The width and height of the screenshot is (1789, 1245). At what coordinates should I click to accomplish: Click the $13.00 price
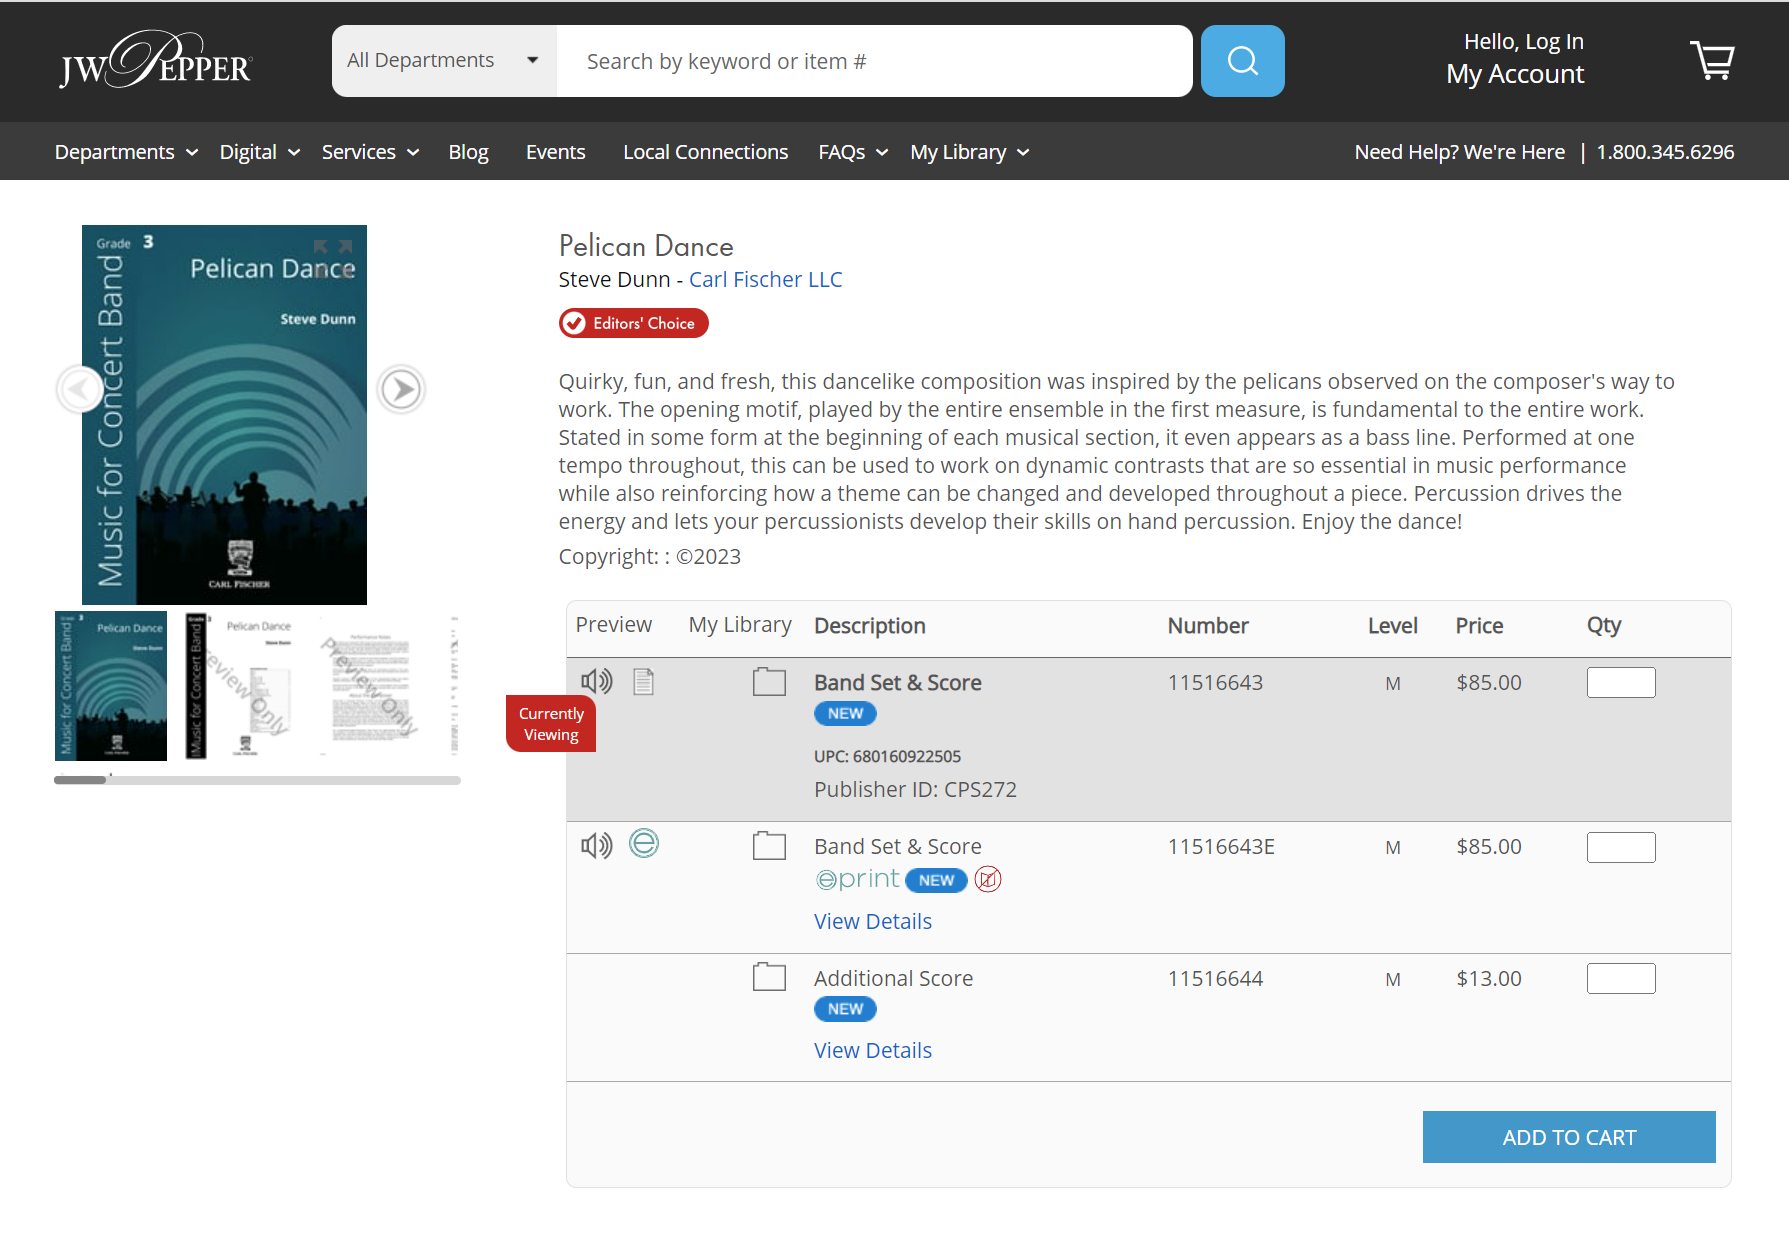click(x=1489, y=979)
